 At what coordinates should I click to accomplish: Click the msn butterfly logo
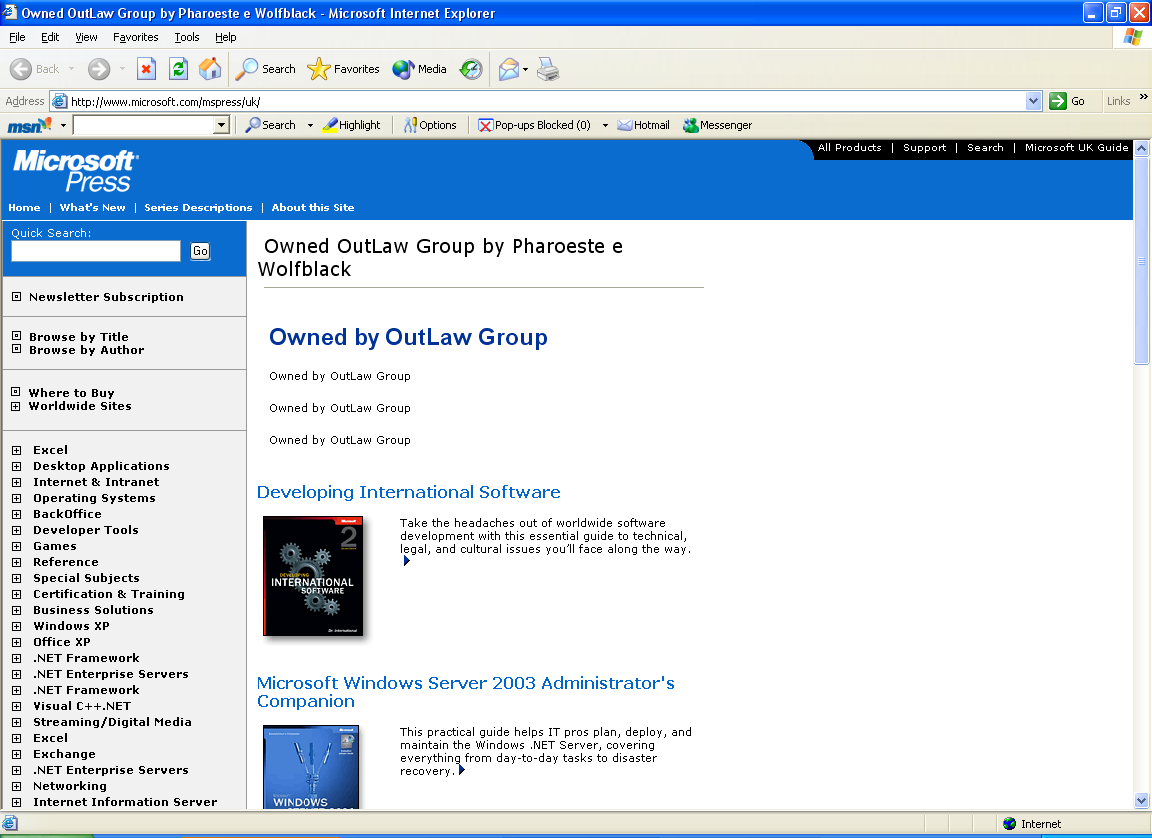coord(29,126)
